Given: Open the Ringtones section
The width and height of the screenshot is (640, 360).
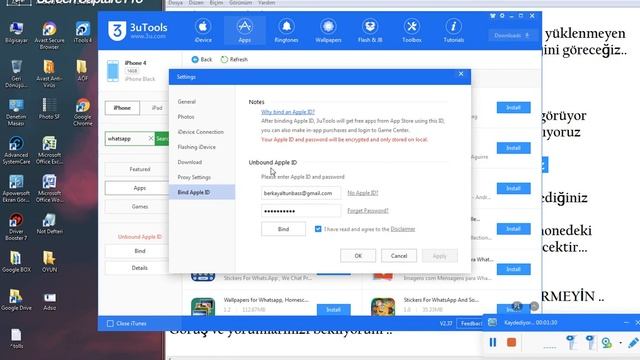Looking at the screenshot, I should (286, 31).
